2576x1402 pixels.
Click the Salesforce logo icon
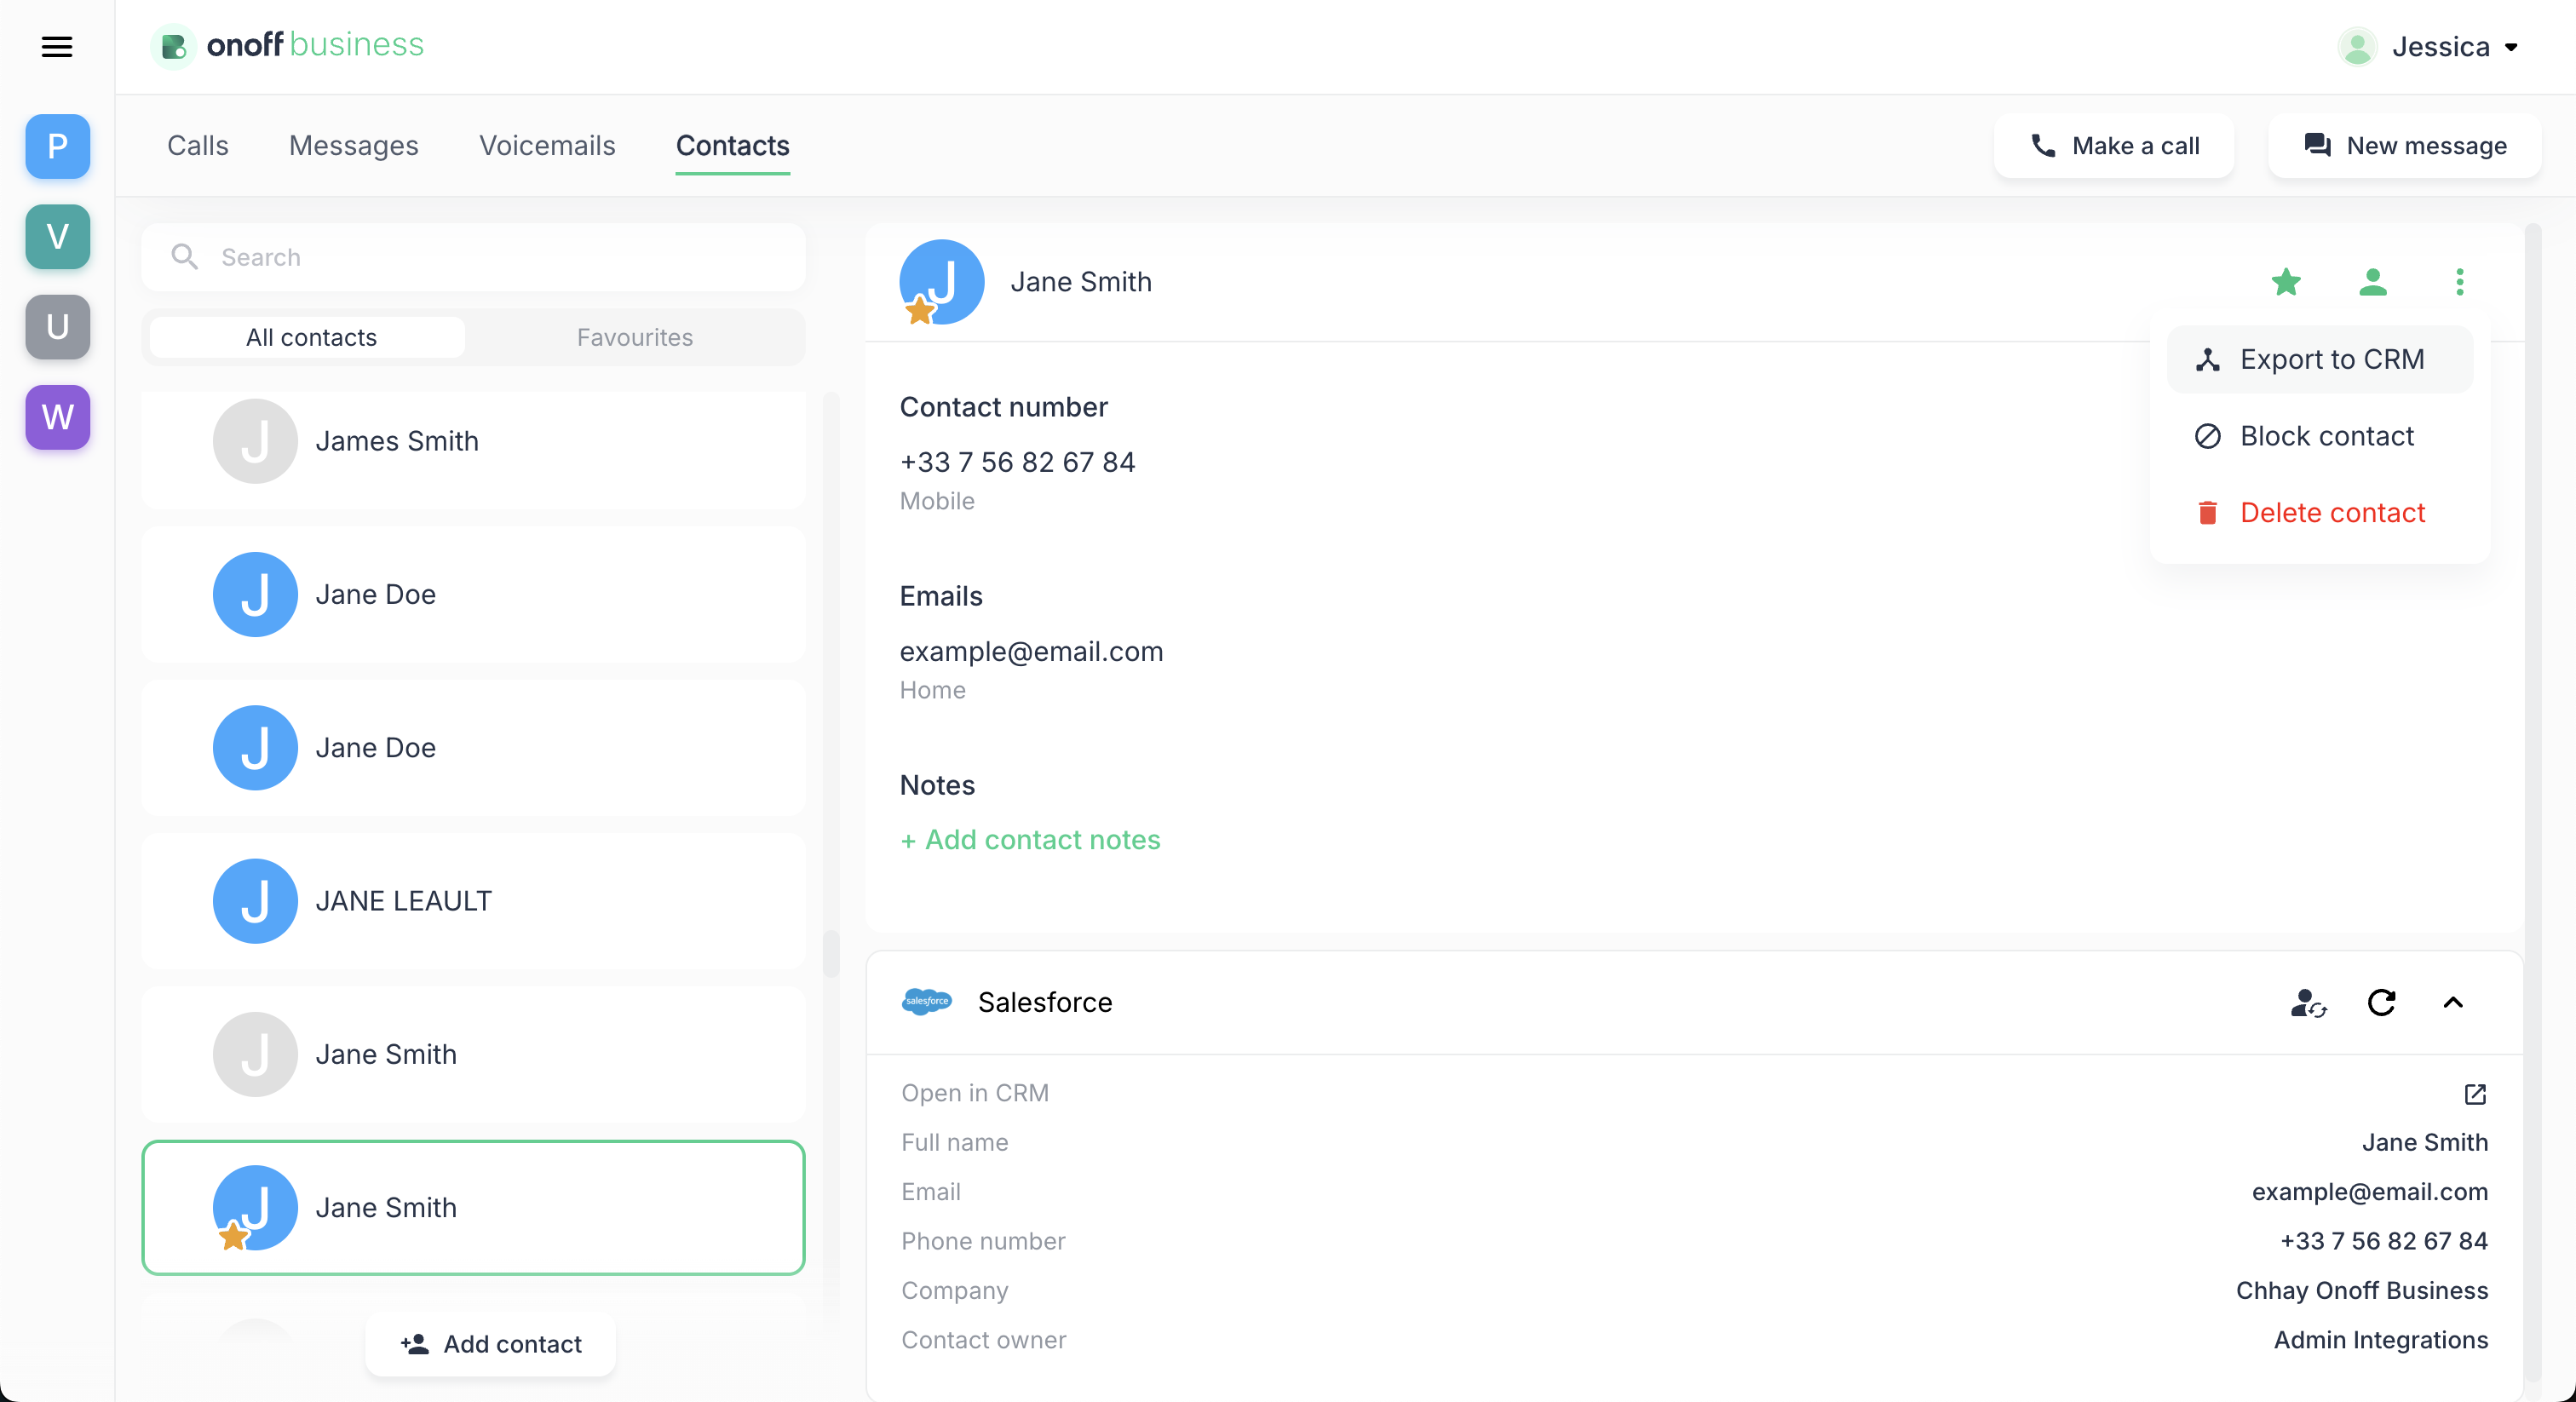point(926,1002)
